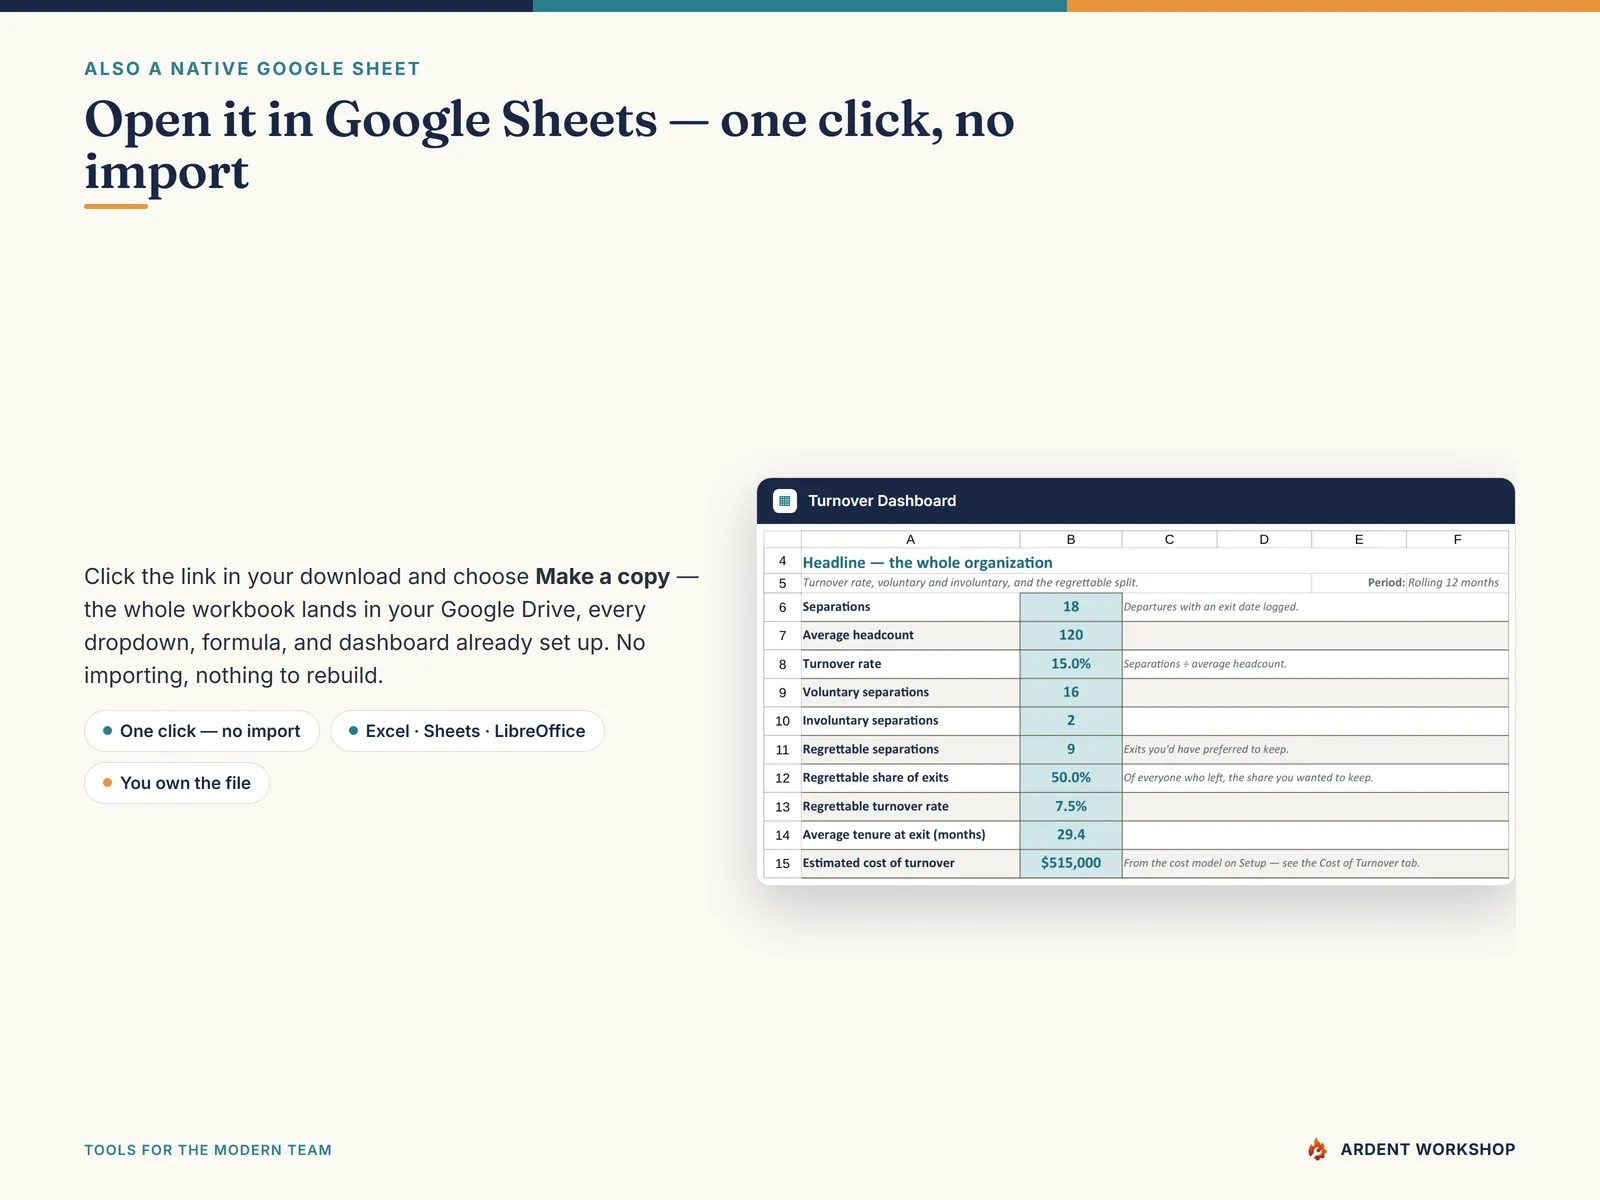Select column A header in the sheet
This screenshot has width=1600, height=1200.
pyautogui.click(x=910, y=539)
